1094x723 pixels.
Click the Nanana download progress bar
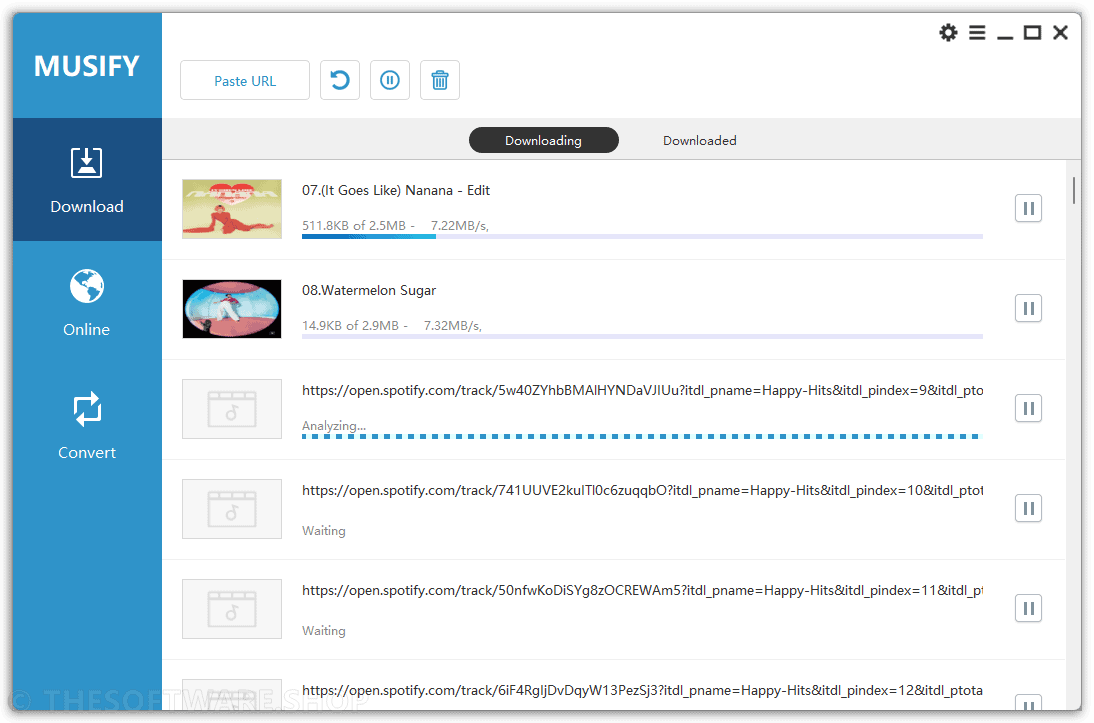642,237
